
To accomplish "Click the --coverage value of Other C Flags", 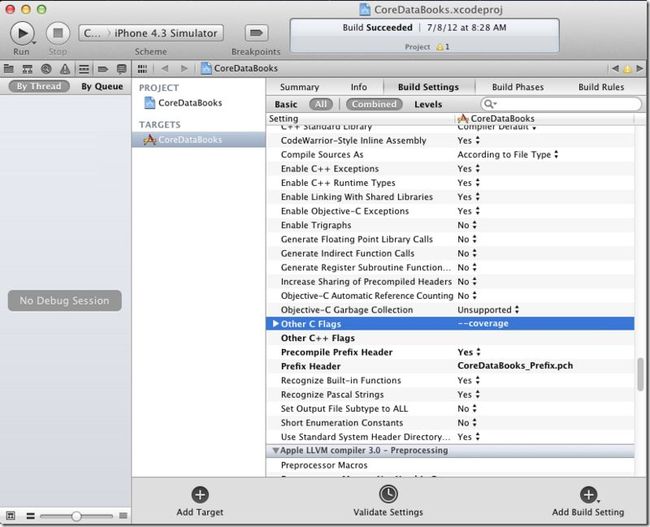I will 483,323.
